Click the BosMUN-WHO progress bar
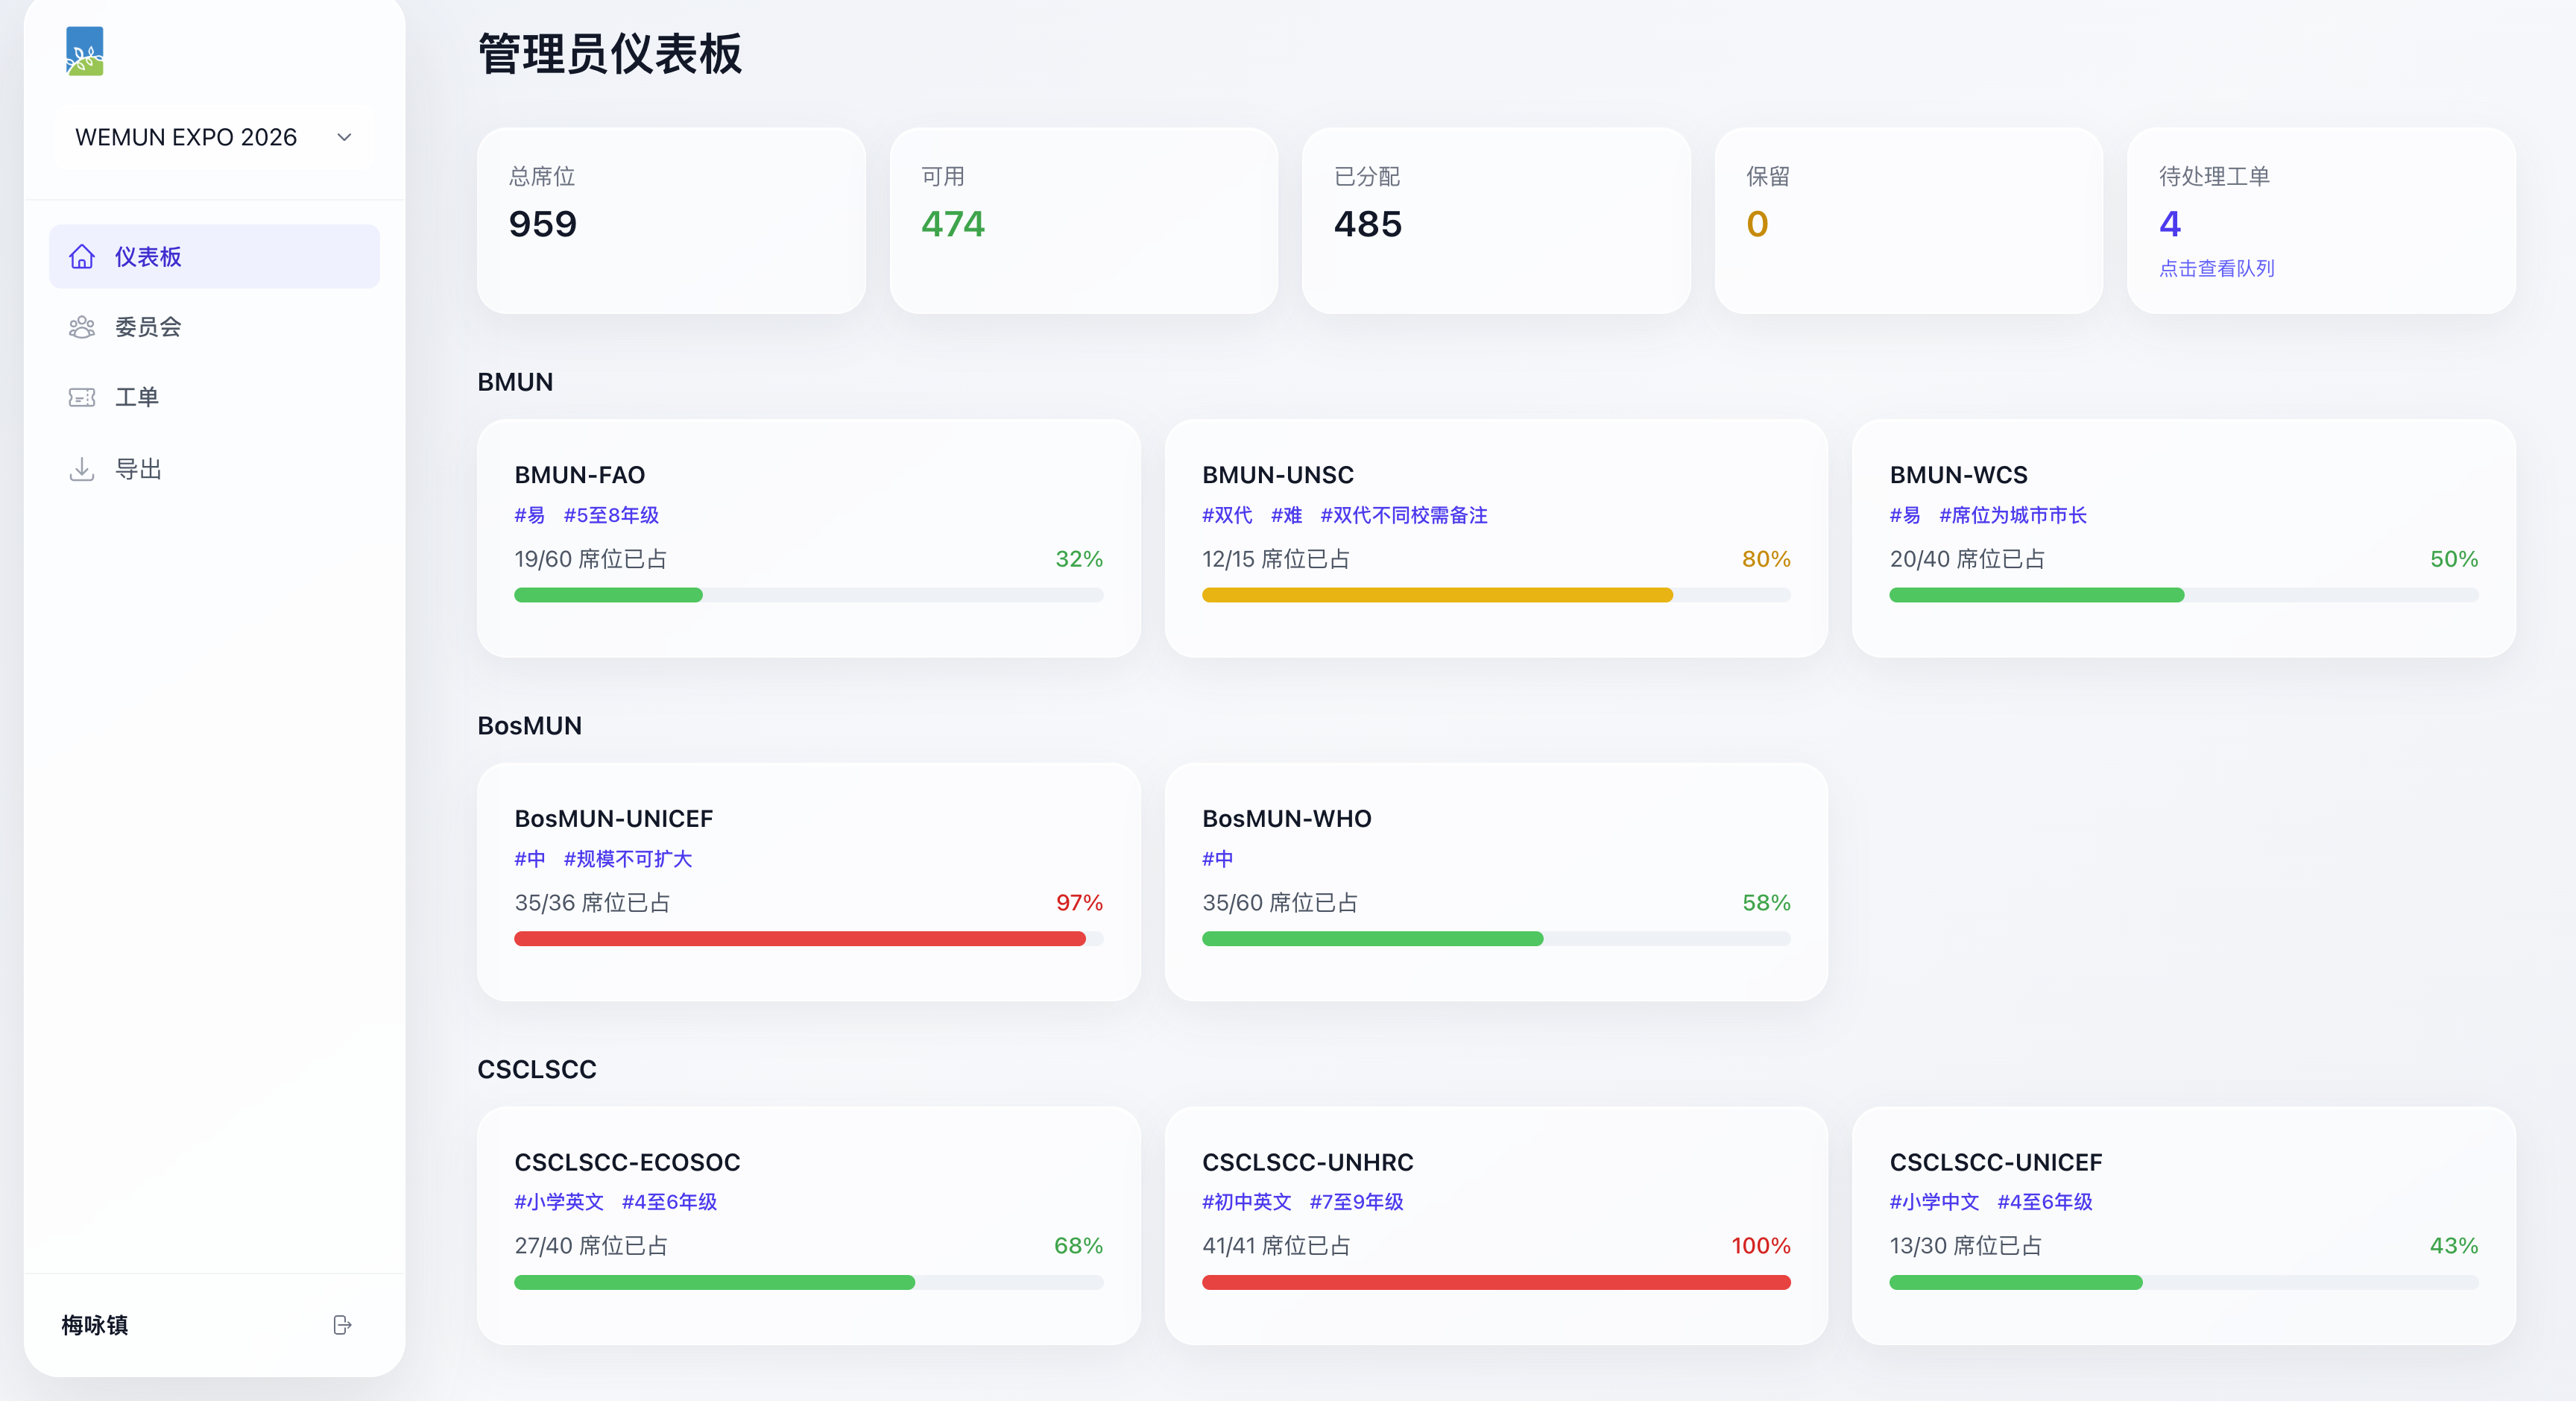Screen dimensions: 2576x1401 1496,939
